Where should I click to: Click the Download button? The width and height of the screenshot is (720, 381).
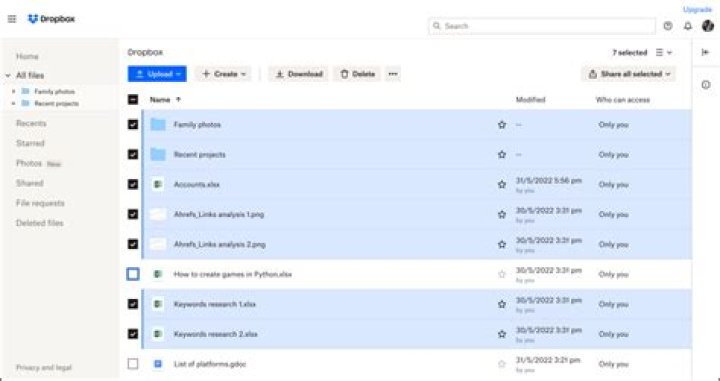299,74
